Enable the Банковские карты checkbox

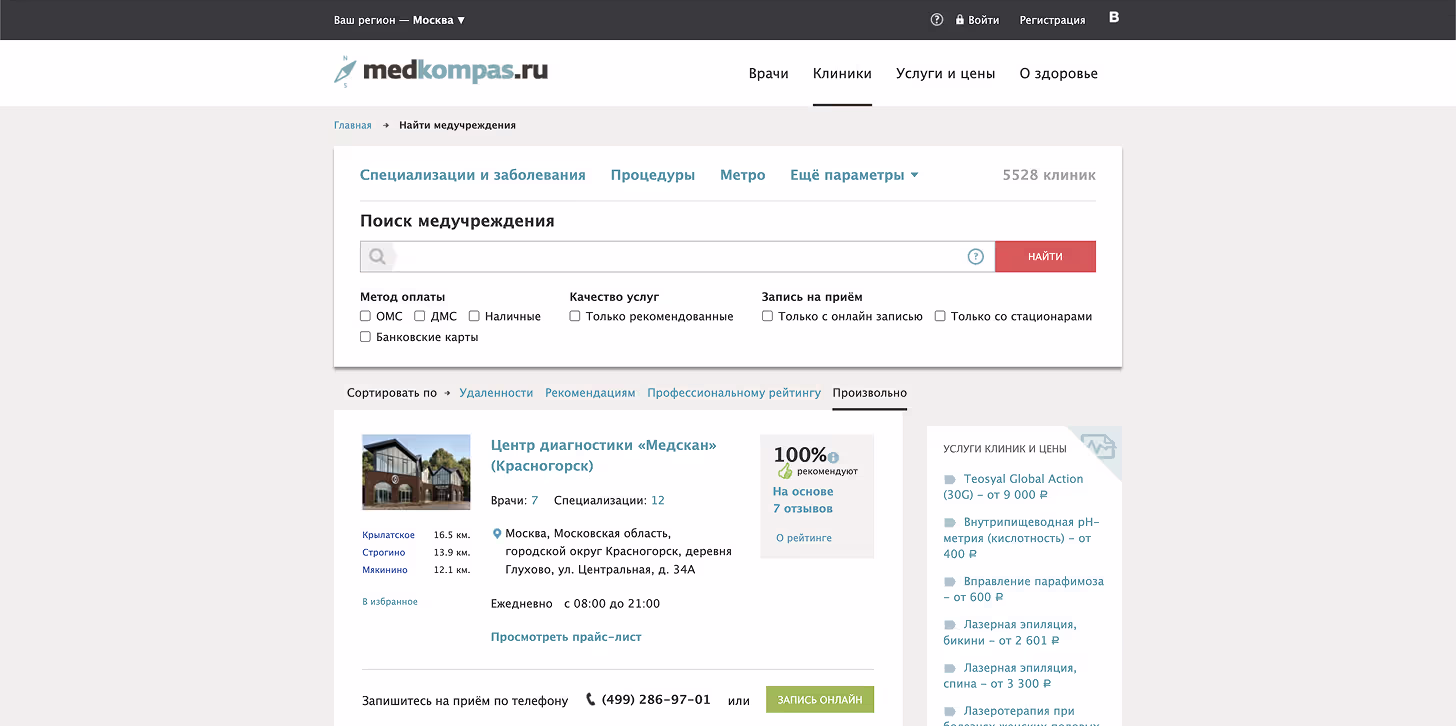[365, 337]
